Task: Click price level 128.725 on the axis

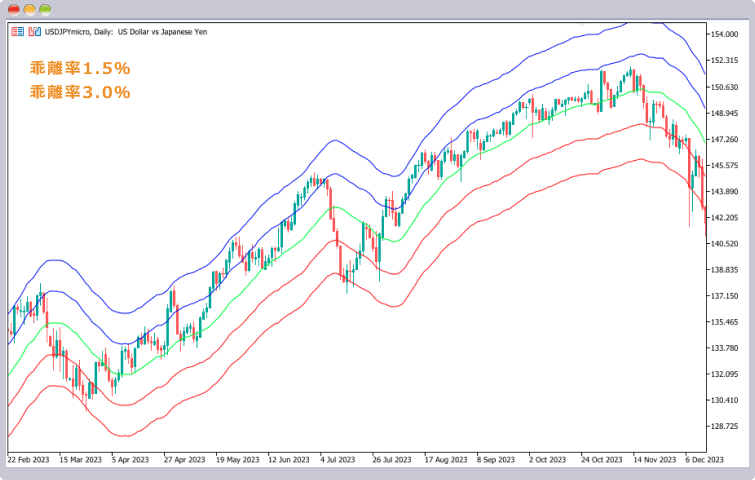Action: [x=724, y=426]
